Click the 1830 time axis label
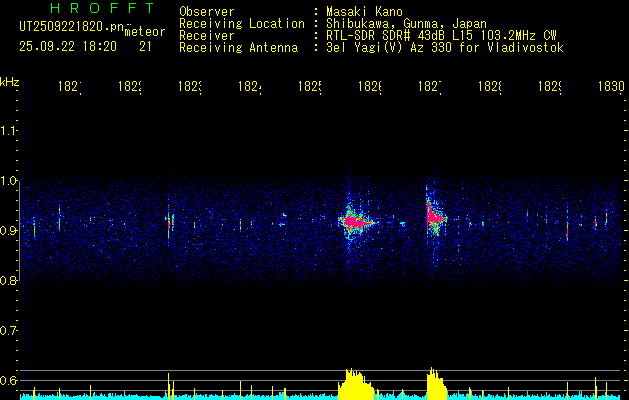The height and width of the screenshot is (400, 629). click(611, 86)
